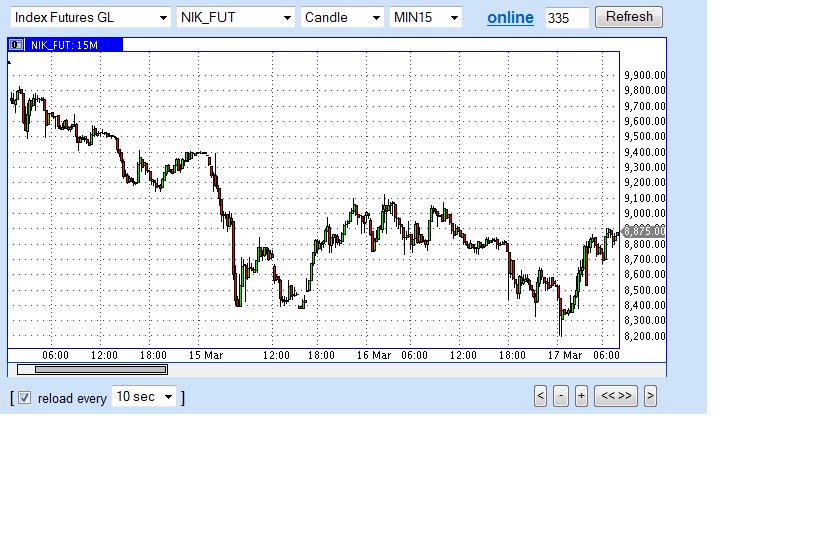825x548 pixels.
Task: Click the 8,500.00 price axis label
Action: pos(645,290)
